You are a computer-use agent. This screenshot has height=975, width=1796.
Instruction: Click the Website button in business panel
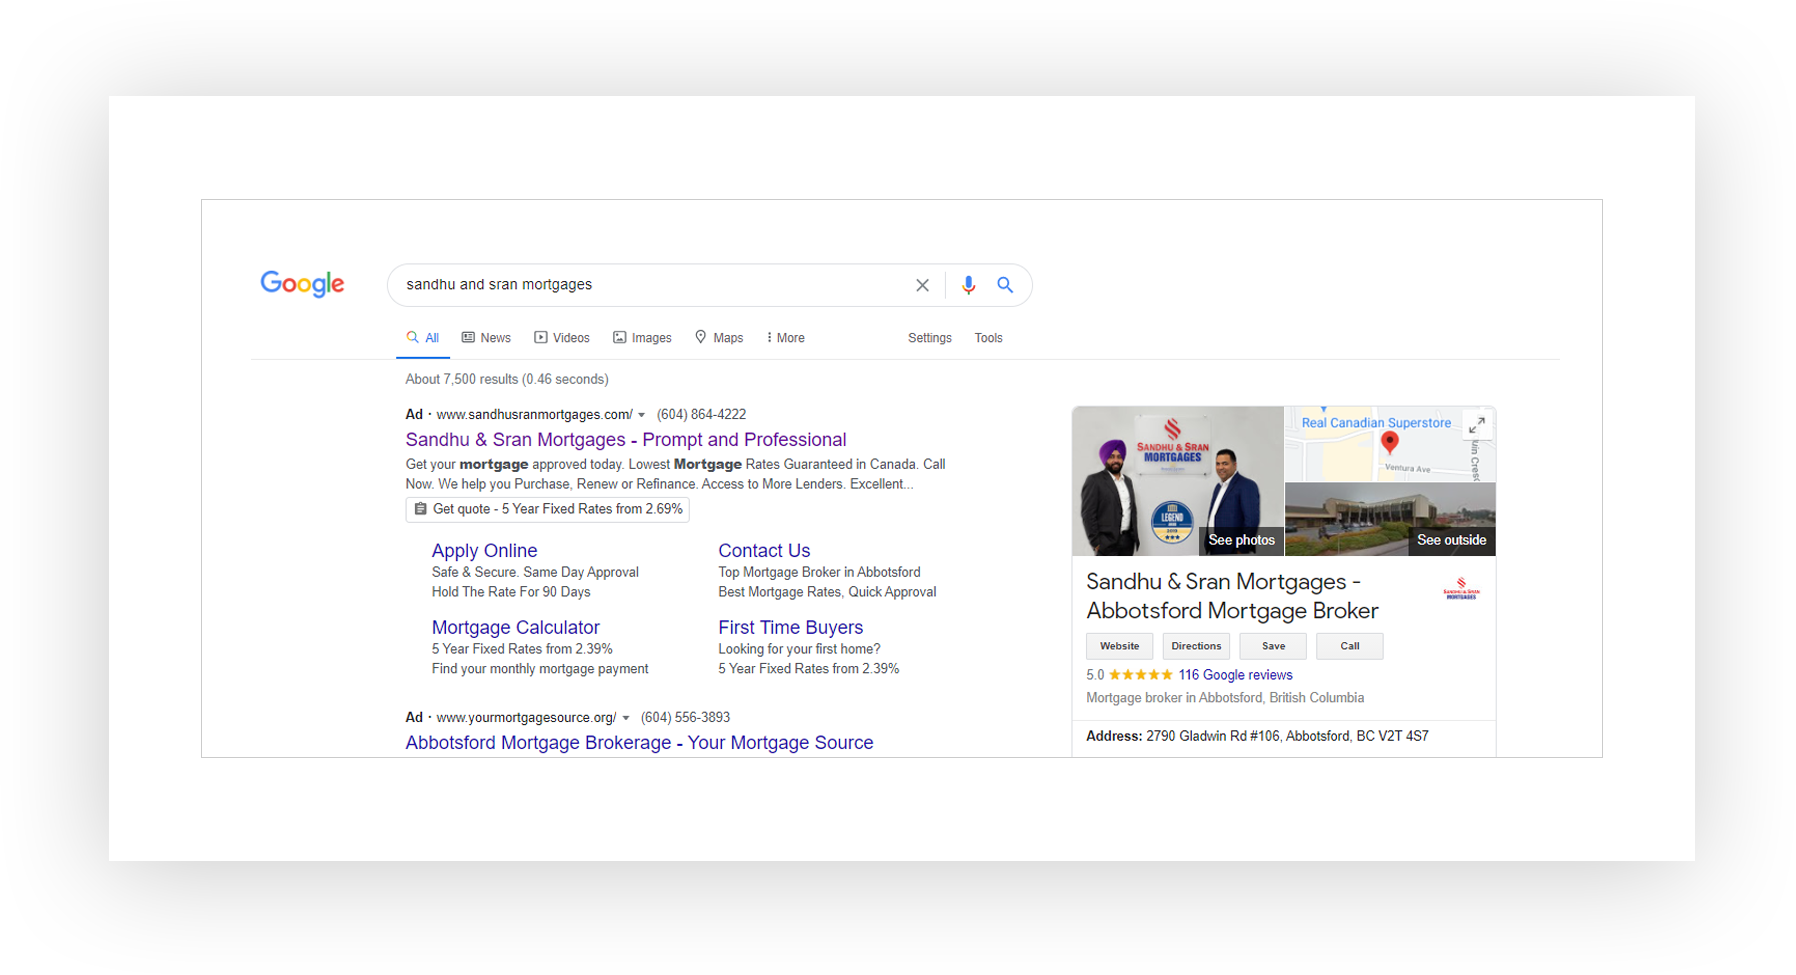coord(1119,646)
